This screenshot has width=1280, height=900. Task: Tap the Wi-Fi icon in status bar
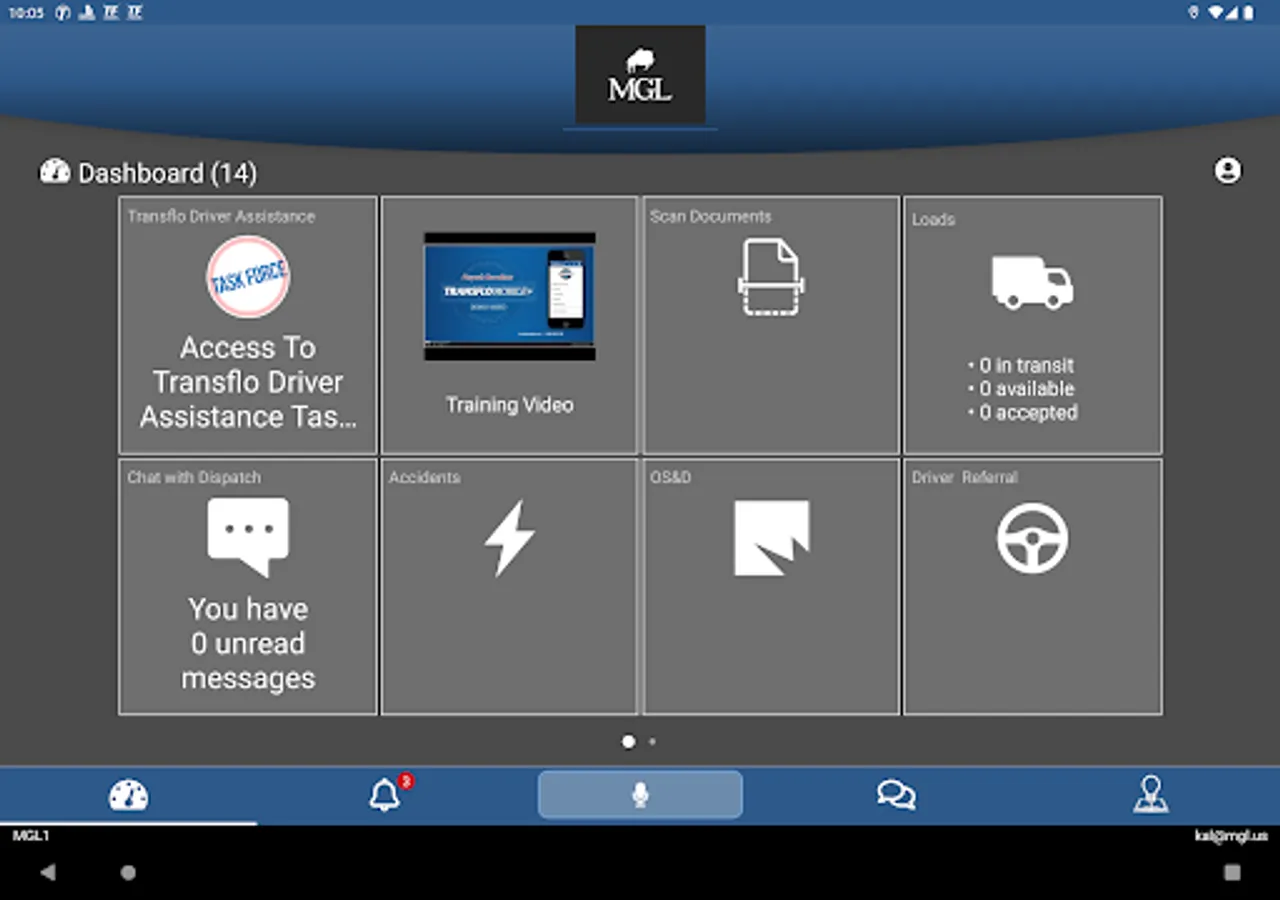point(1217,13)
